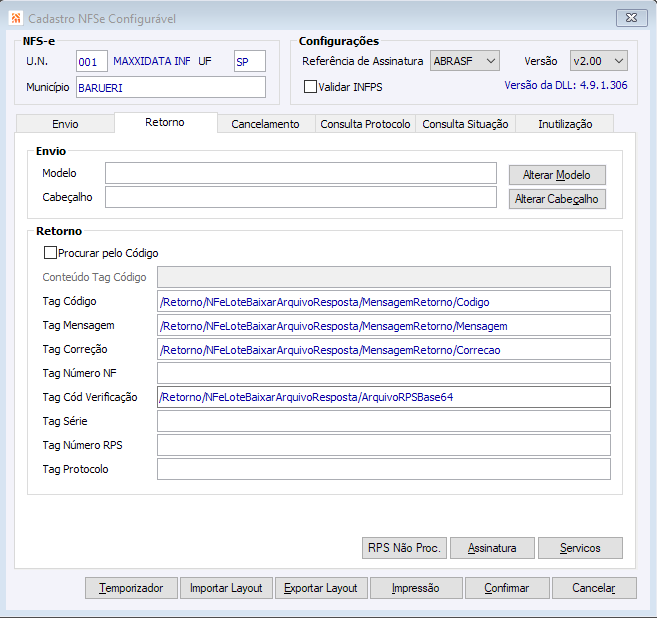Click the Importar Layout button
657x618 pixels.
click(x=226, y=588)
